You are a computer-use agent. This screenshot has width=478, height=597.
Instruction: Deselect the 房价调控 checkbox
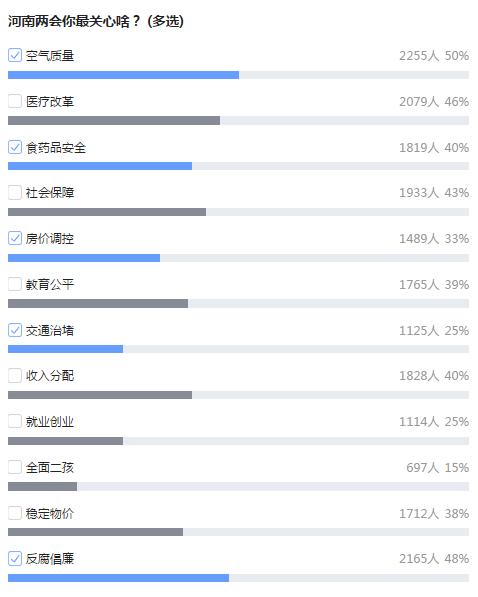click(x=15, y=238)
